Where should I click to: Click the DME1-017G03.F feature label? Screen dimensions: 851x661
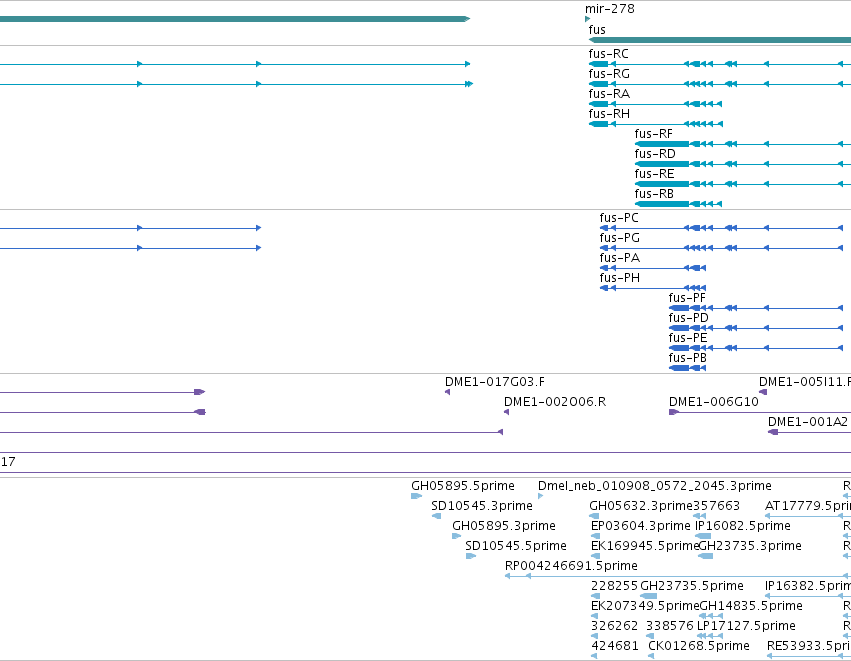494,382
